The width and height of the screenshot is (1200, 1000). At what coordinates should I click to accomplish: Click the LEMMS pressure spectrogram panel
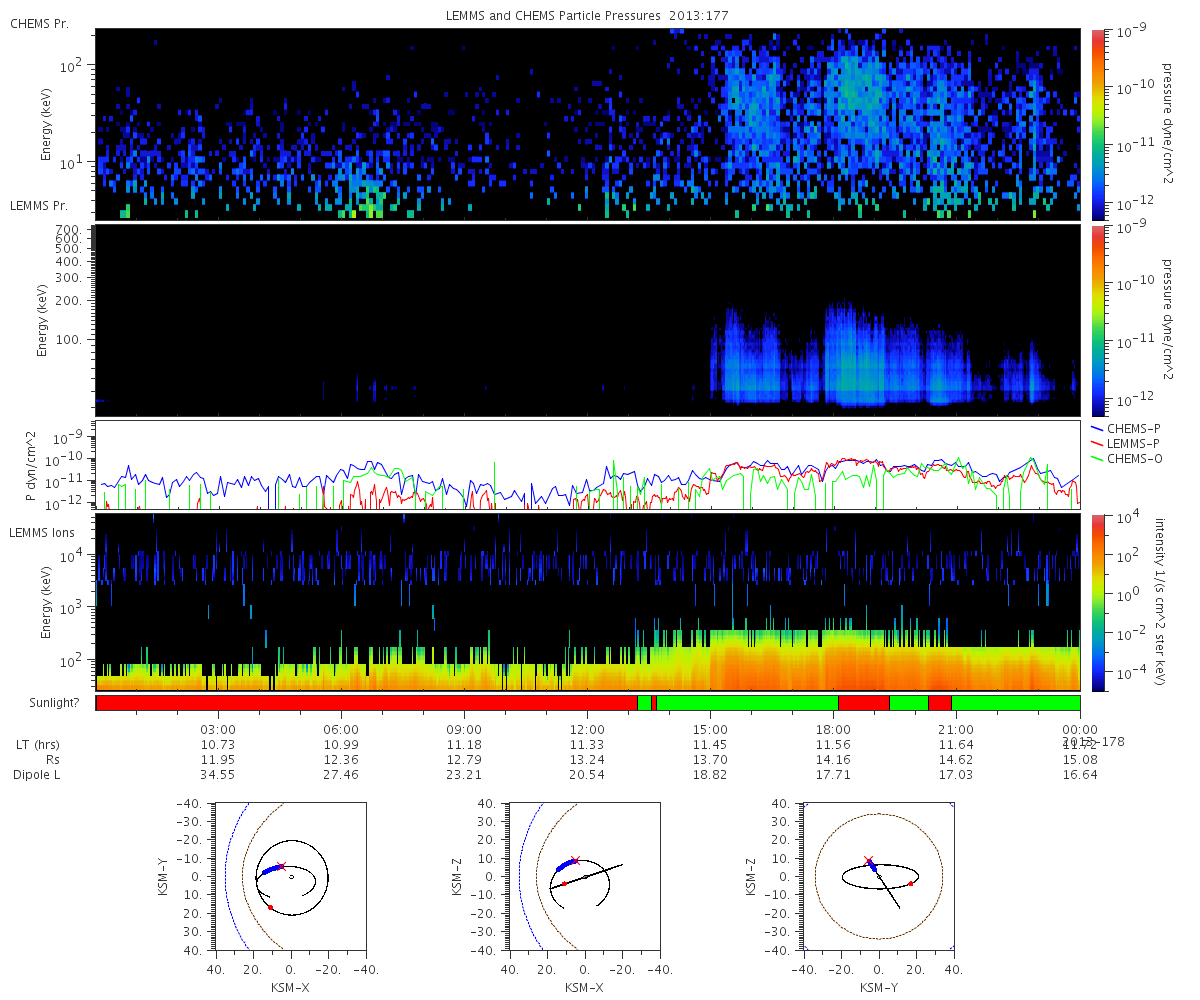(x=588, y=320)
